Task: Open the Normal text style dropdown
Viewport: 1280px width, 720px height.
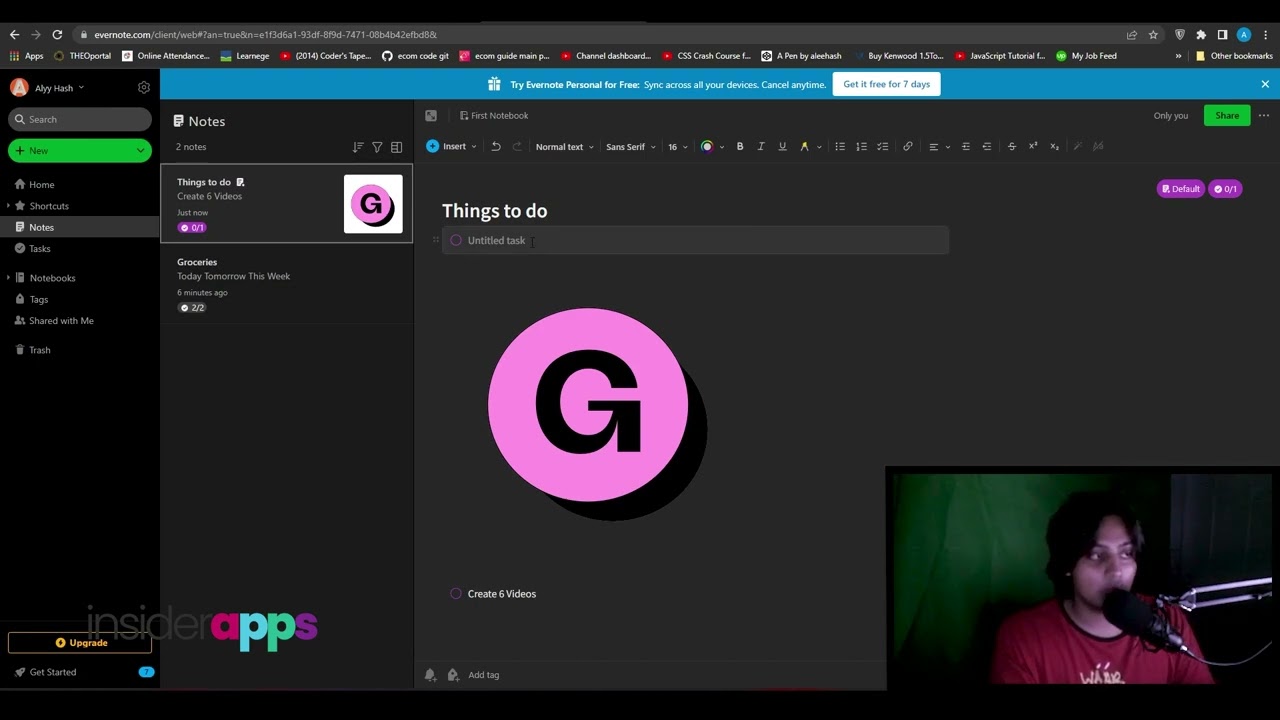Action: point(564,147)
